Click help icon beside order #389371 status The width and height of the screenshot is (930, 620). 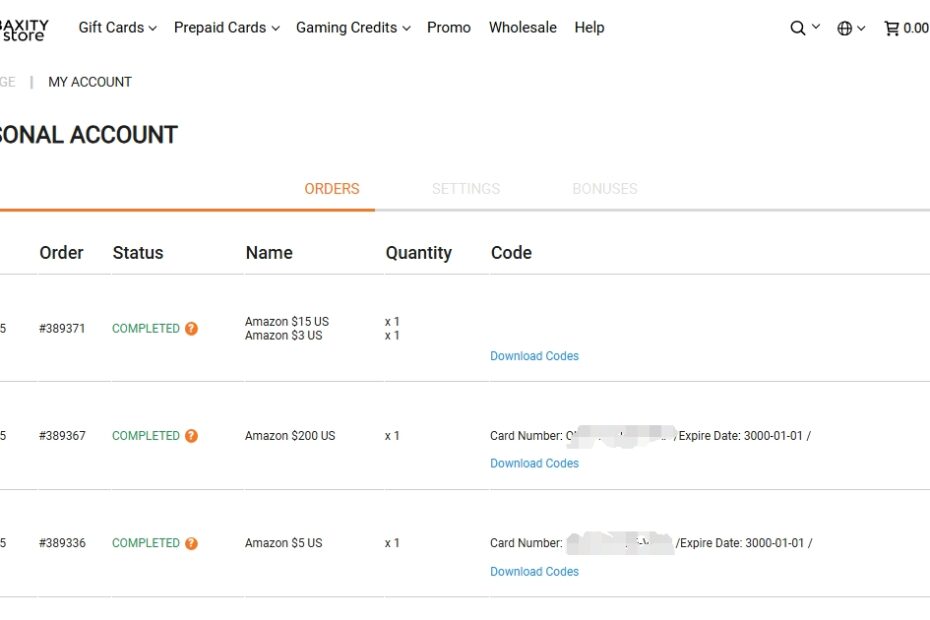click(x=191, y=328)
